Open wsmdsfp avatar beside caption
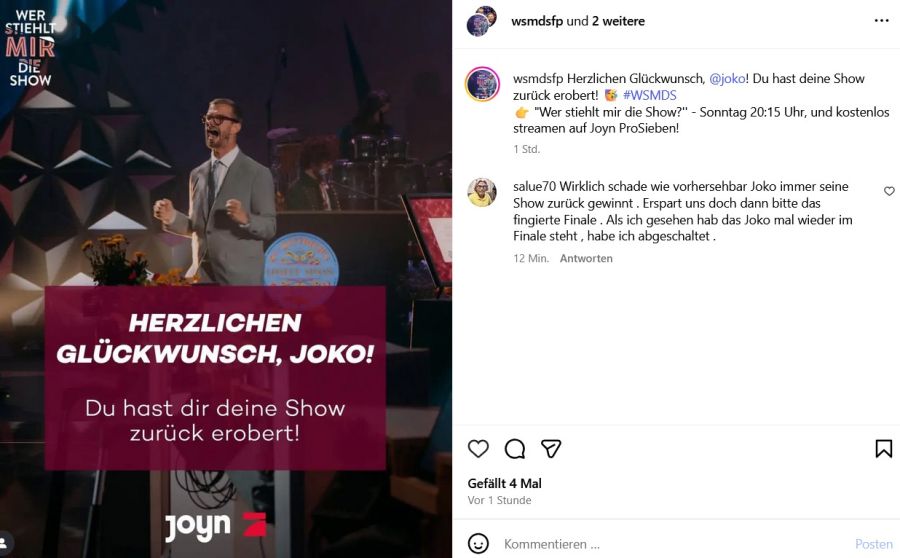The height and width of the screenshot is (558, 900). click(x=482, y=84)
